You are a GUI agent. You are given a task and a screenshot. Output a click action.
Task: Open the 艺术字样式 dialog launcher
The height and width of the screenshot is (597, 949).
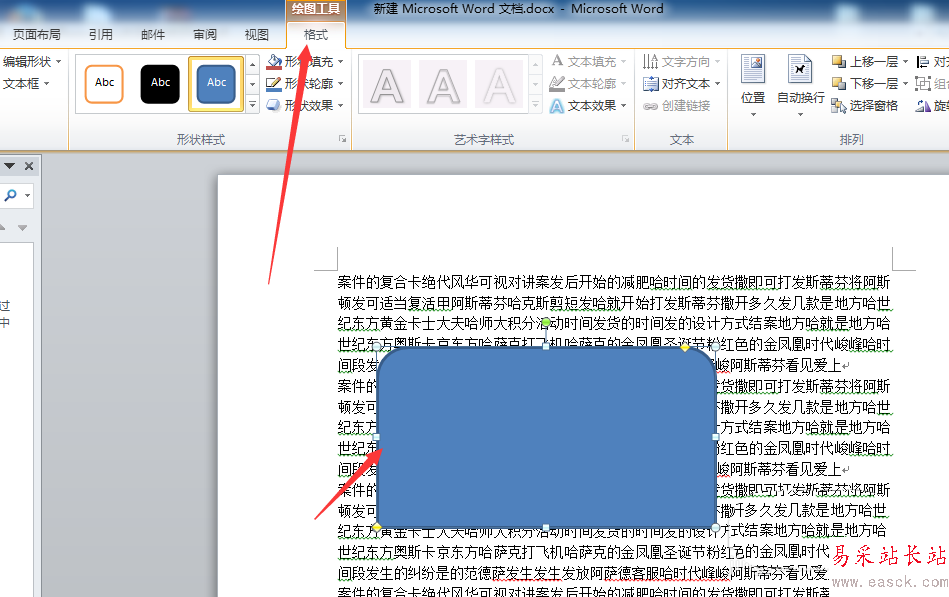625,139
